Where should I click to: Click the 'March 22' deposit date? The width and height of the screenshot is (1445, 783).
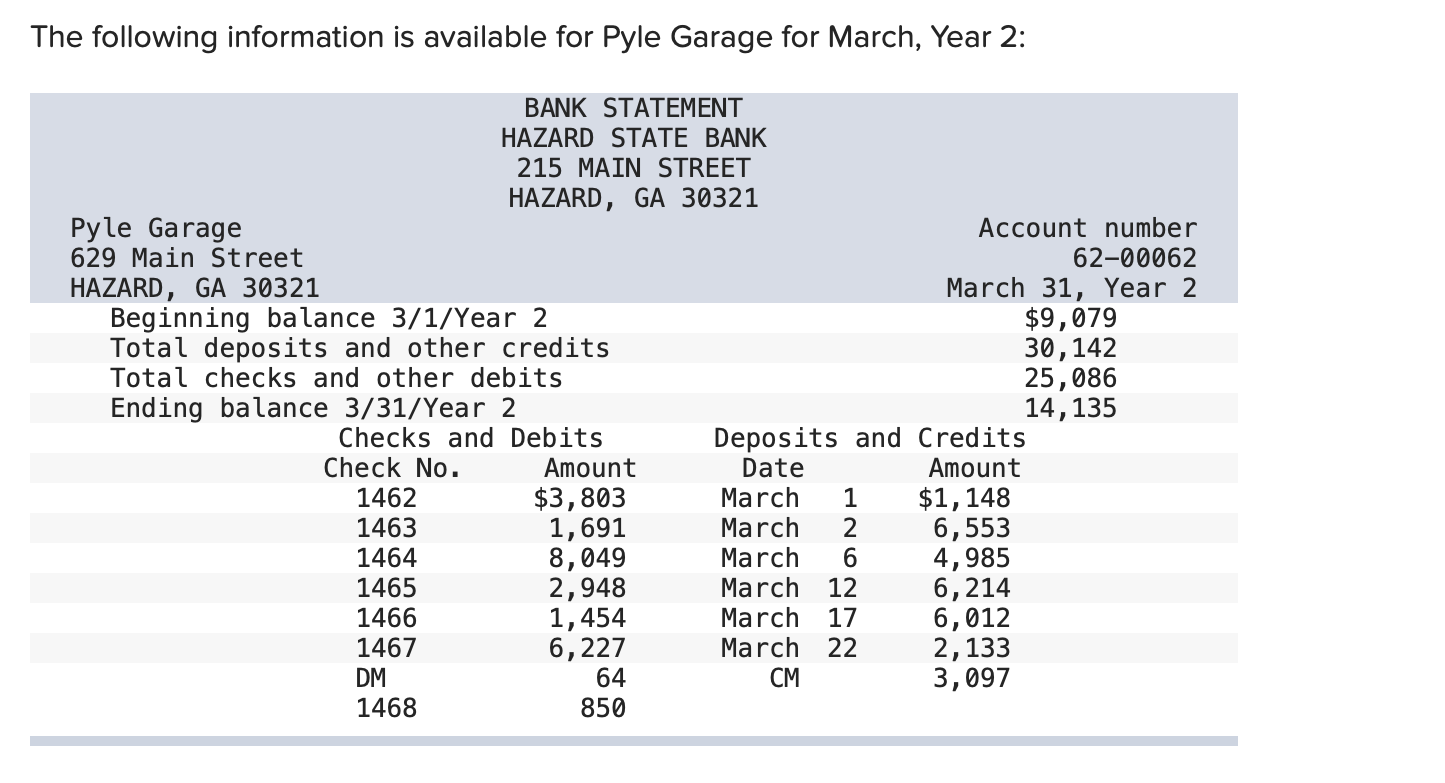tap(789, 648)
